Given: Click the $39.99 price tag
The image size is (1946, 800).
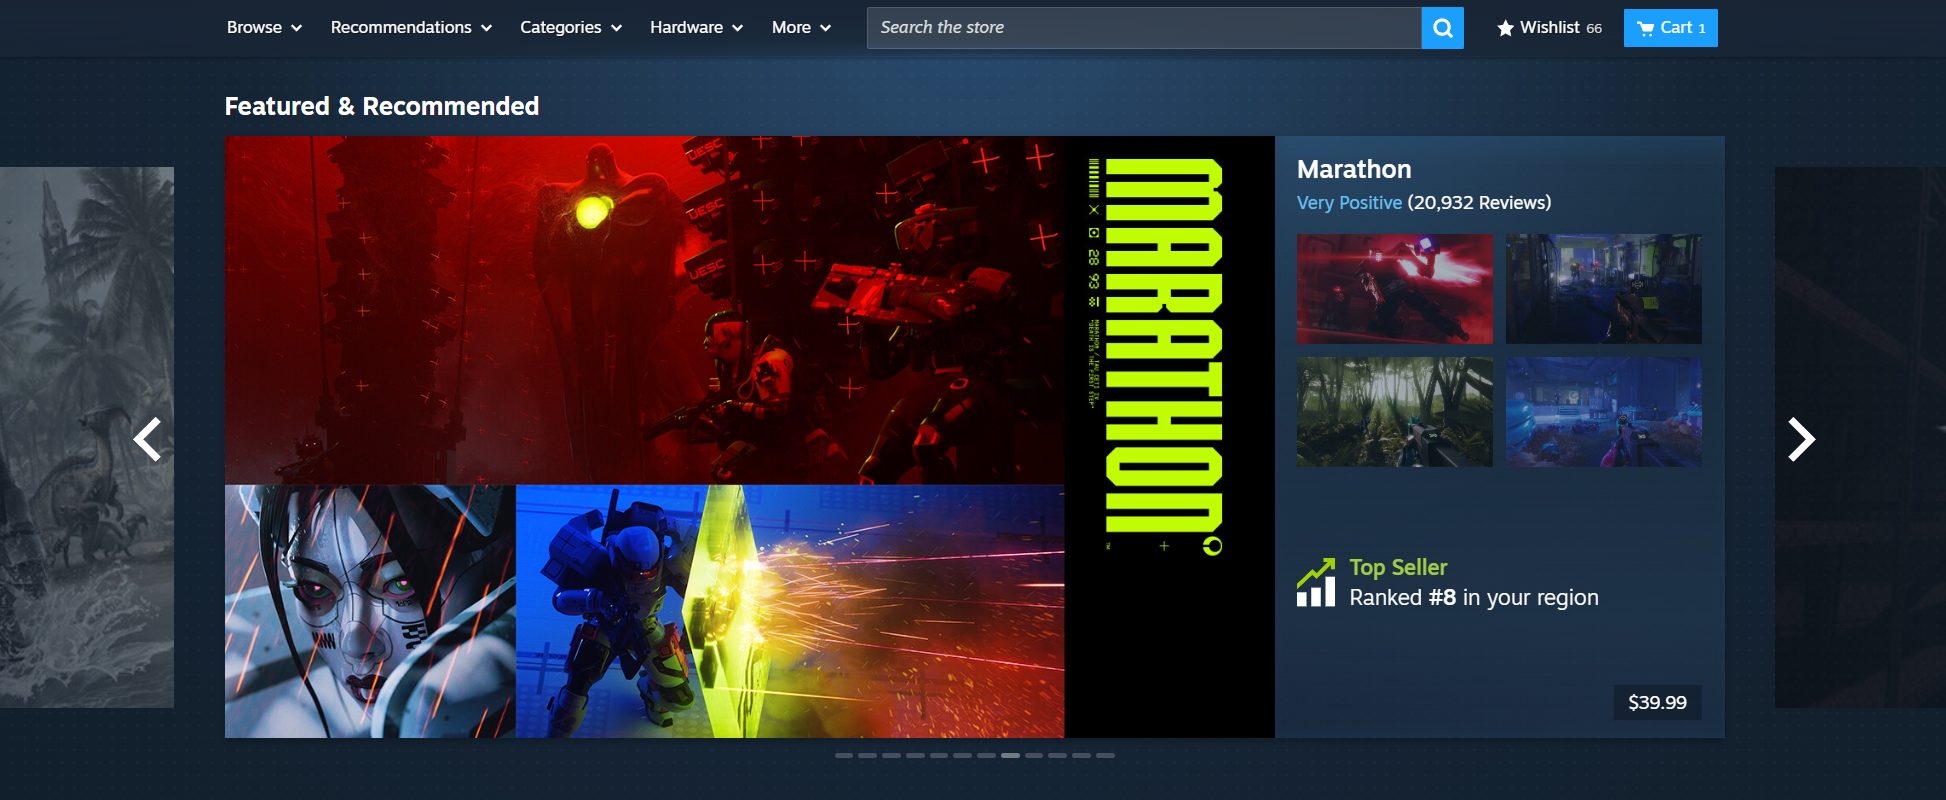Looking at the screenshot, I should tap(1657, 702).
